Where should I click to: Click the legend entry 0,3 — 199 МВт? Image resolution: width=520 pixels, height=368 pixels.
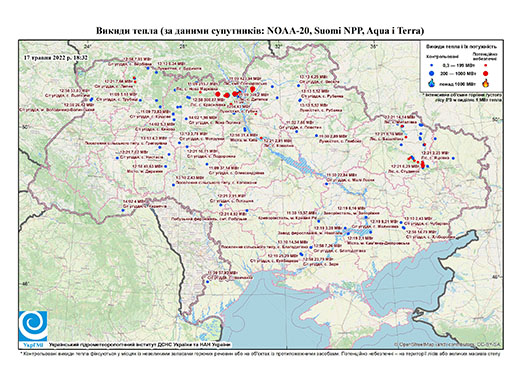(459, 66)
